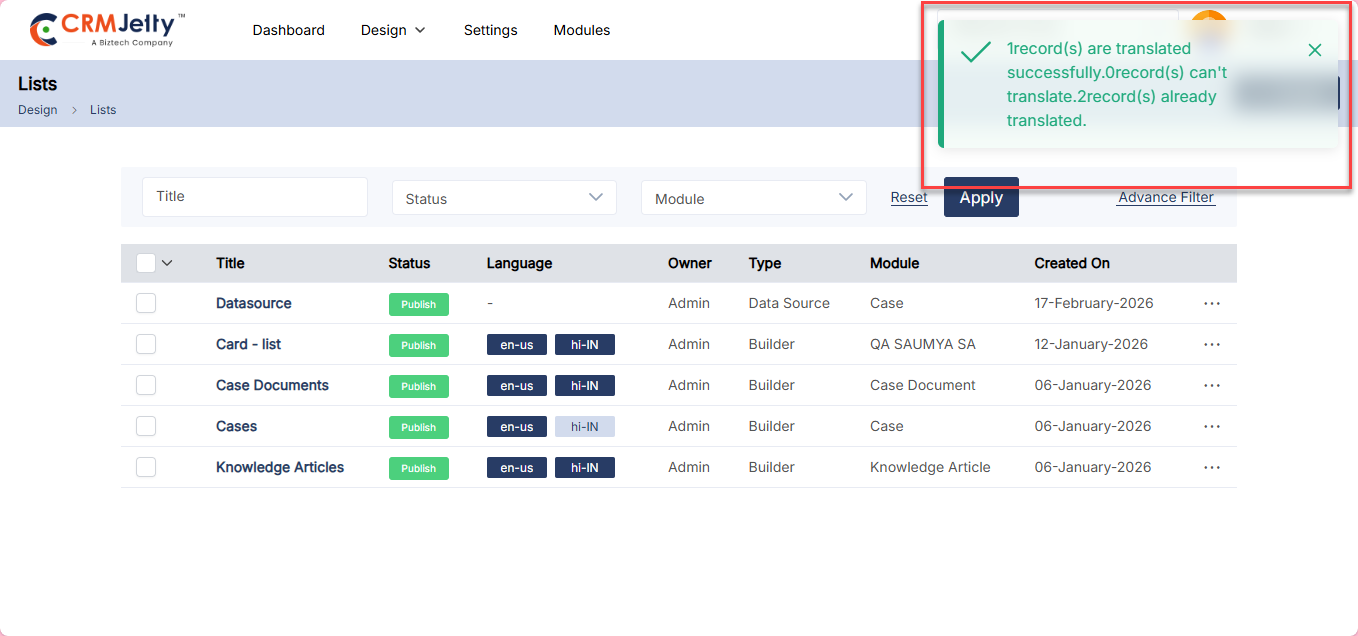The image size is (1358, 636).
Task: Open the three-dots menu for Case Documents row
Action: (x=1212, y=386)
